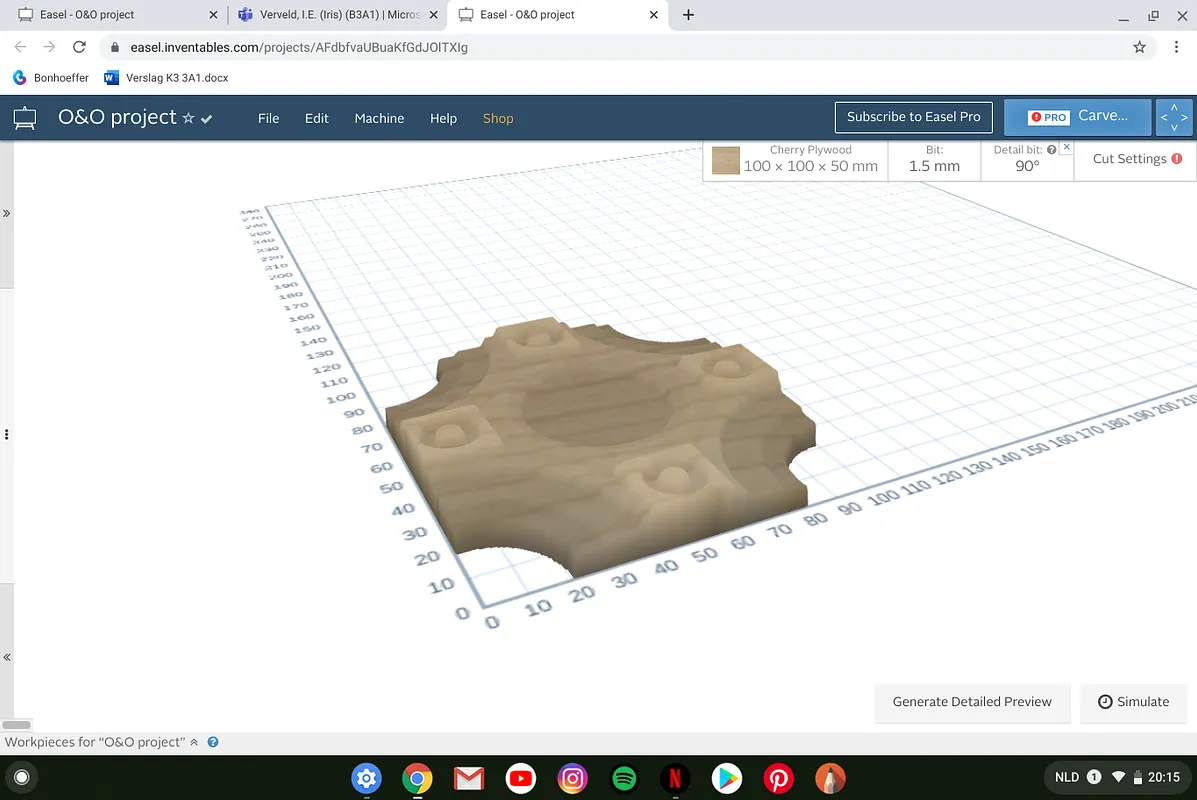This screenshot has width=1197, height=800.
Task: Open the Machine menu
Action: point(379,118)
